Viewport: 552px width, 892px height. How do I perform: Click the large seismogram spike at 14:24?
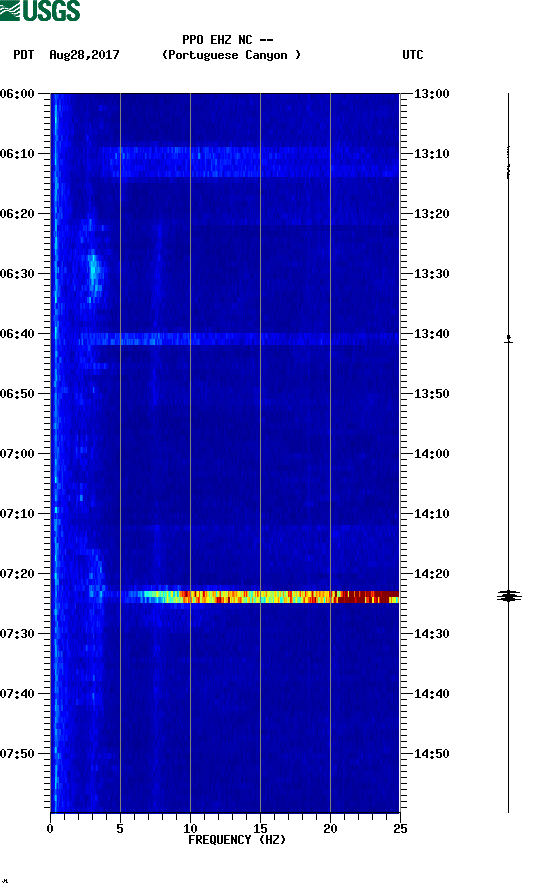pyautogui.click(x=509, y=596)
